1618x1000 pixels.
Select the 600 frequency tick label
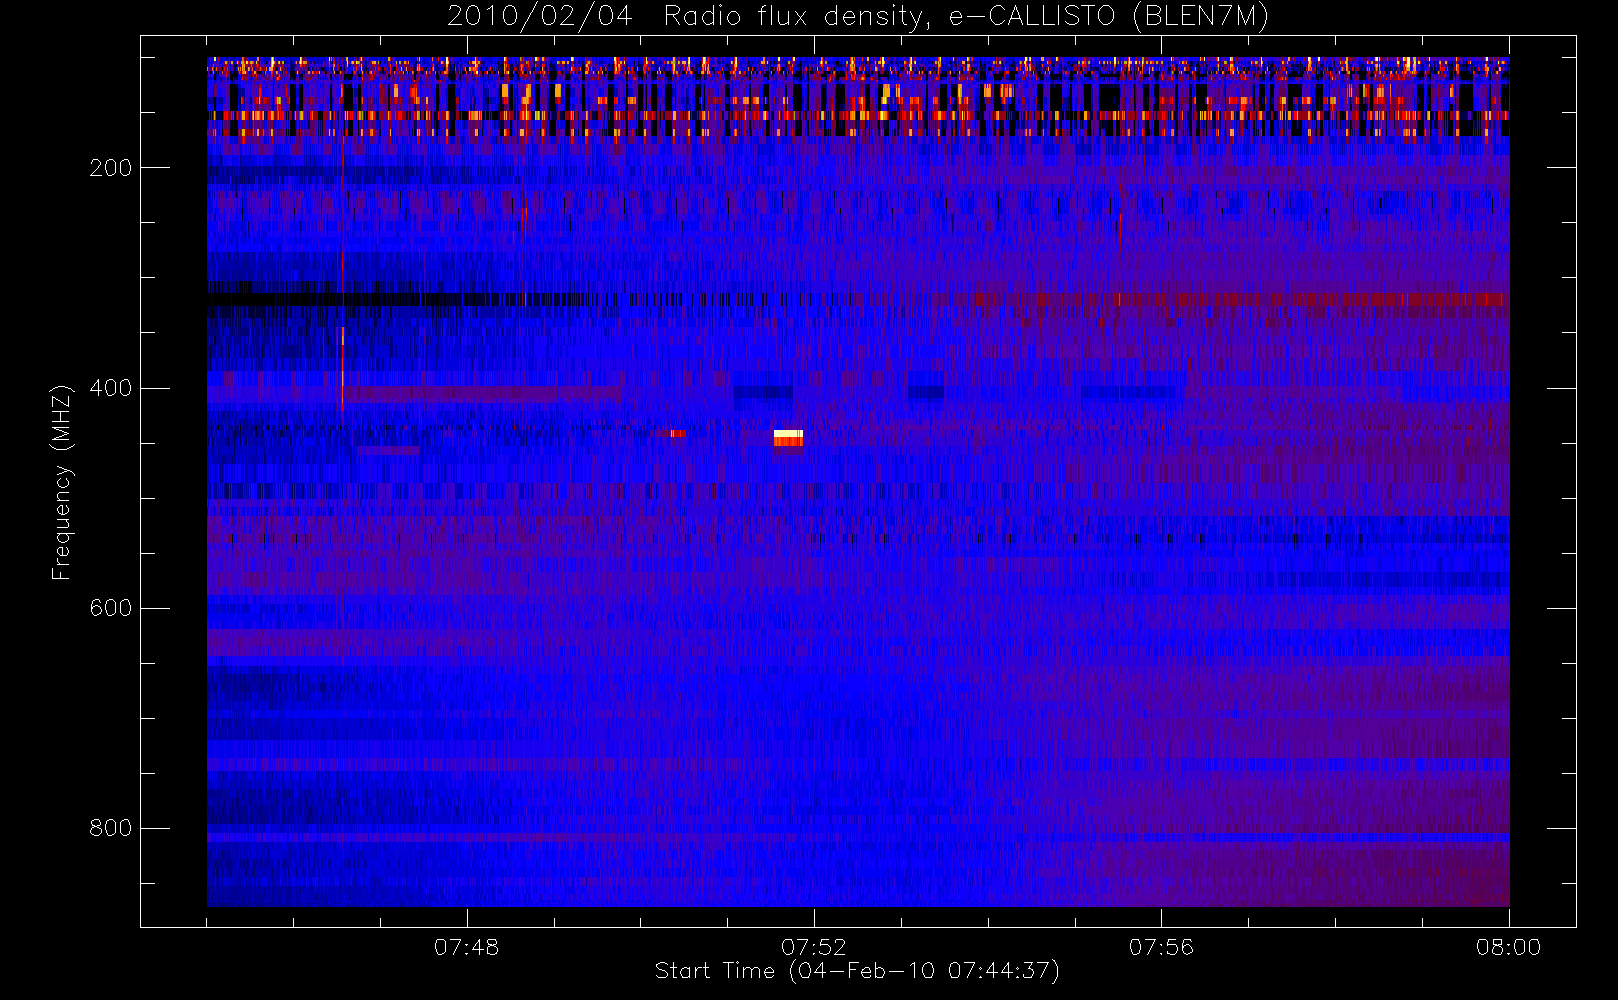tap(110, 608)
